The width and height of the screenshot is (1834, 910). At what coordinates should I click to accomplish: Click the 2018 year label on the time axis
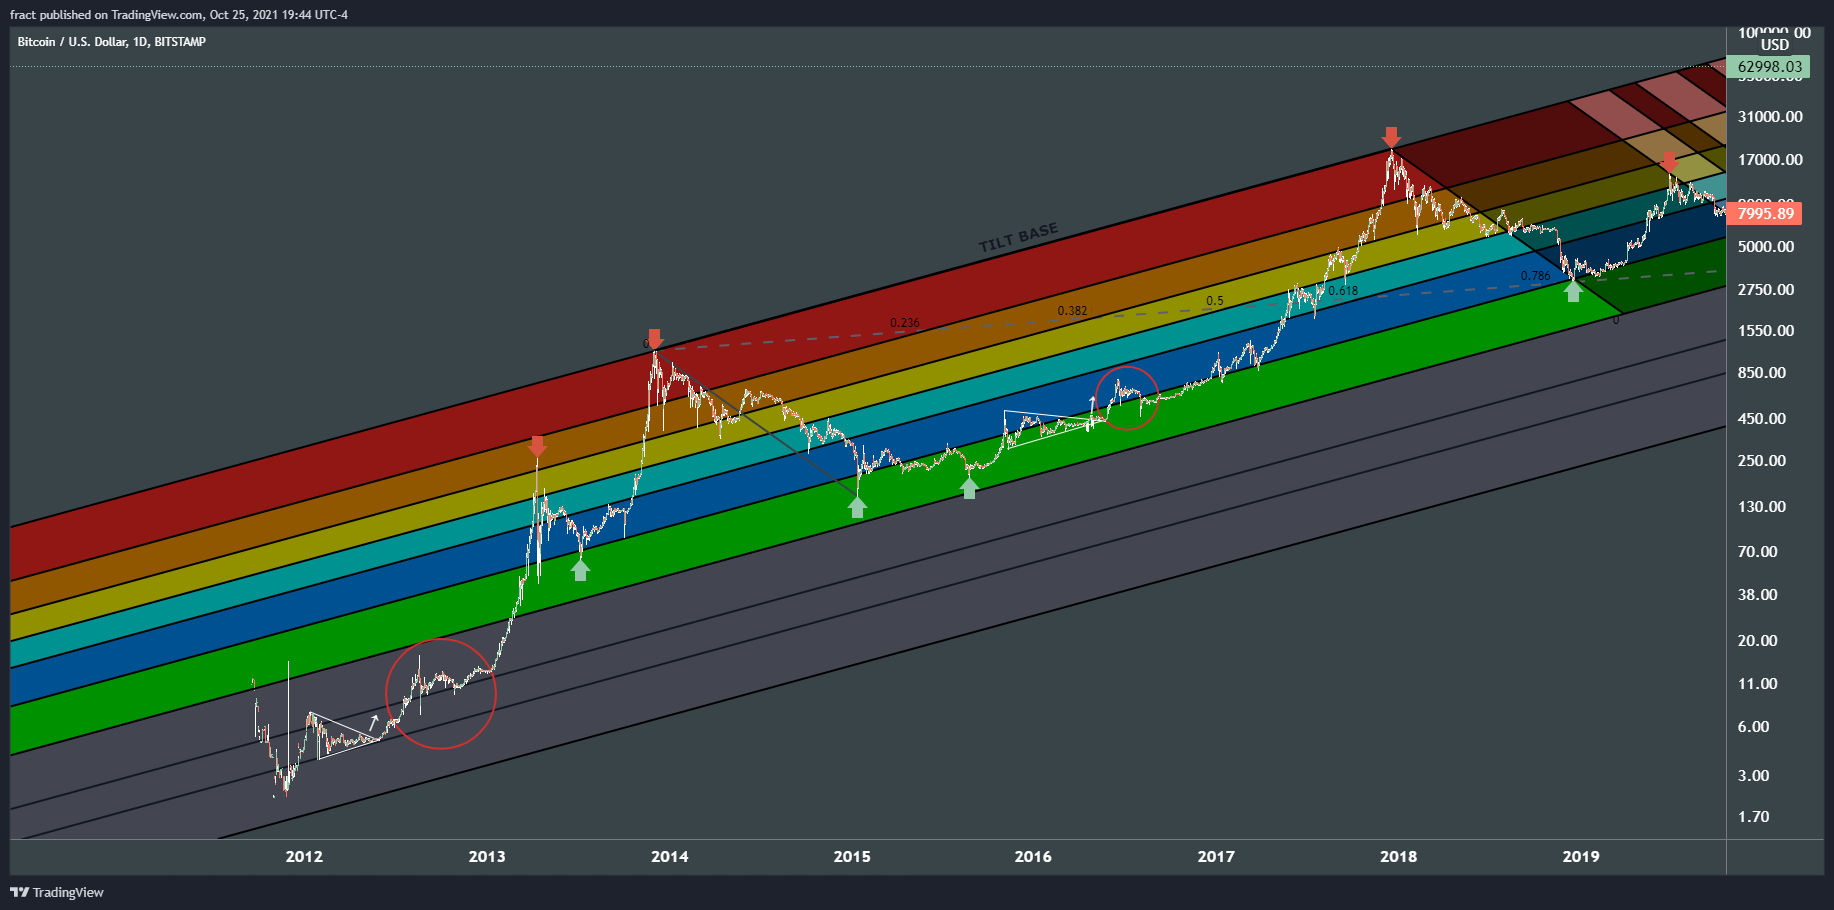tap(1398, 856)
